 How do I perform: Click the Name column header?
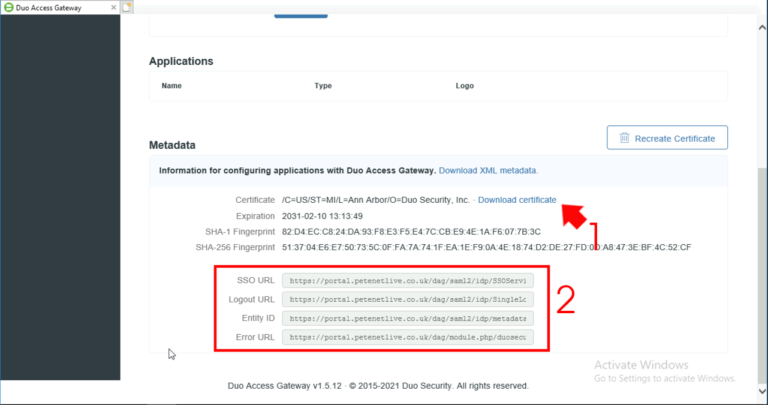click(171, 86)
